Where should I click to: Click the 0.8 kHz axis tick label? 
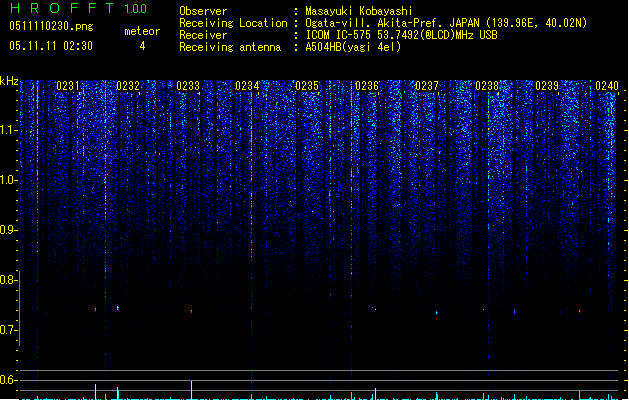[x=8, y=280]
